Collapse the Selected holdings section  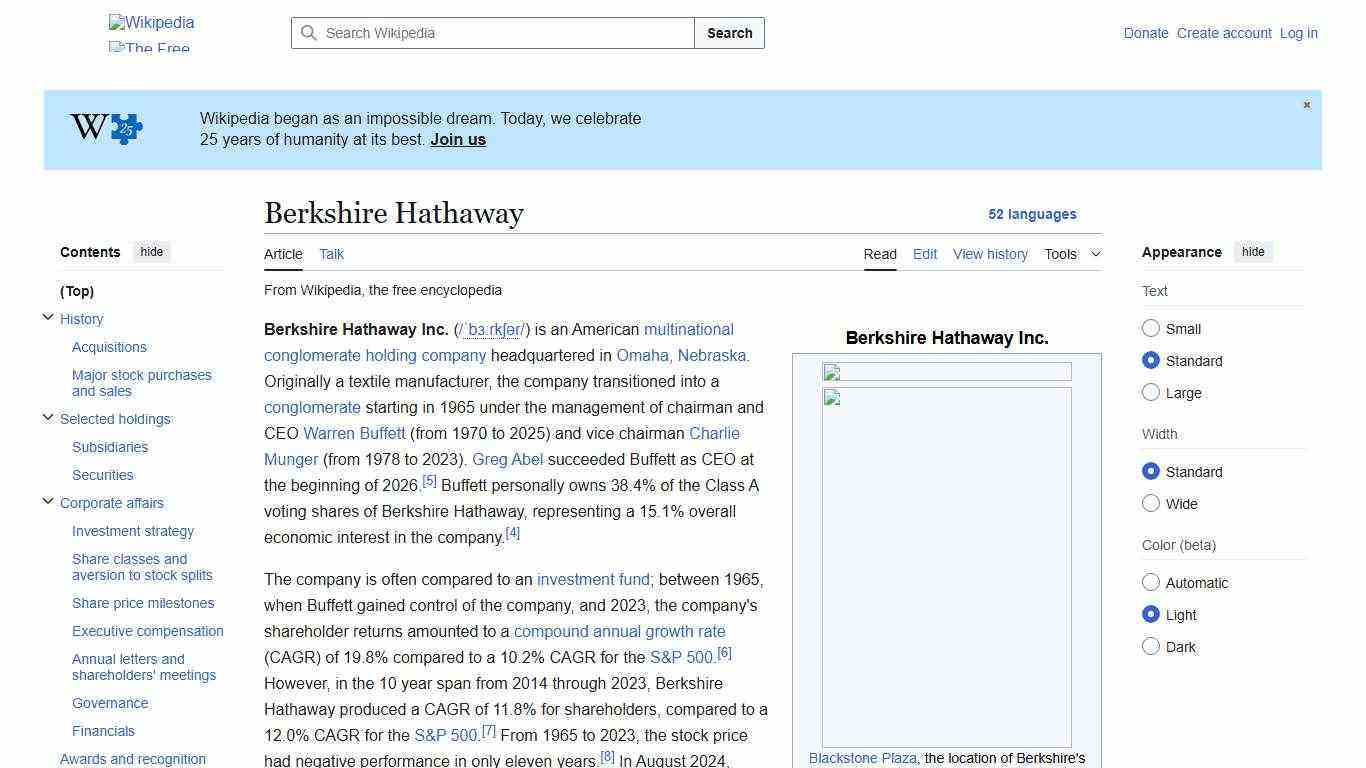pos(48,417)
